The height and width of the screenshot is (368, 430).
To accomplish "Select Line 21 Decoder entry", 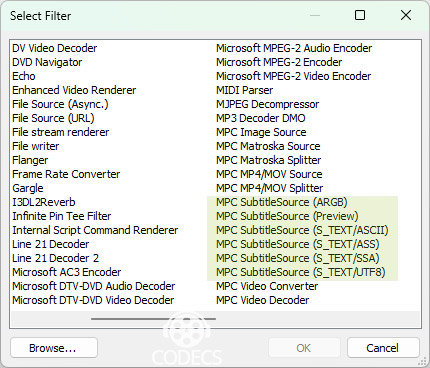I will click(x=51, y=244).
